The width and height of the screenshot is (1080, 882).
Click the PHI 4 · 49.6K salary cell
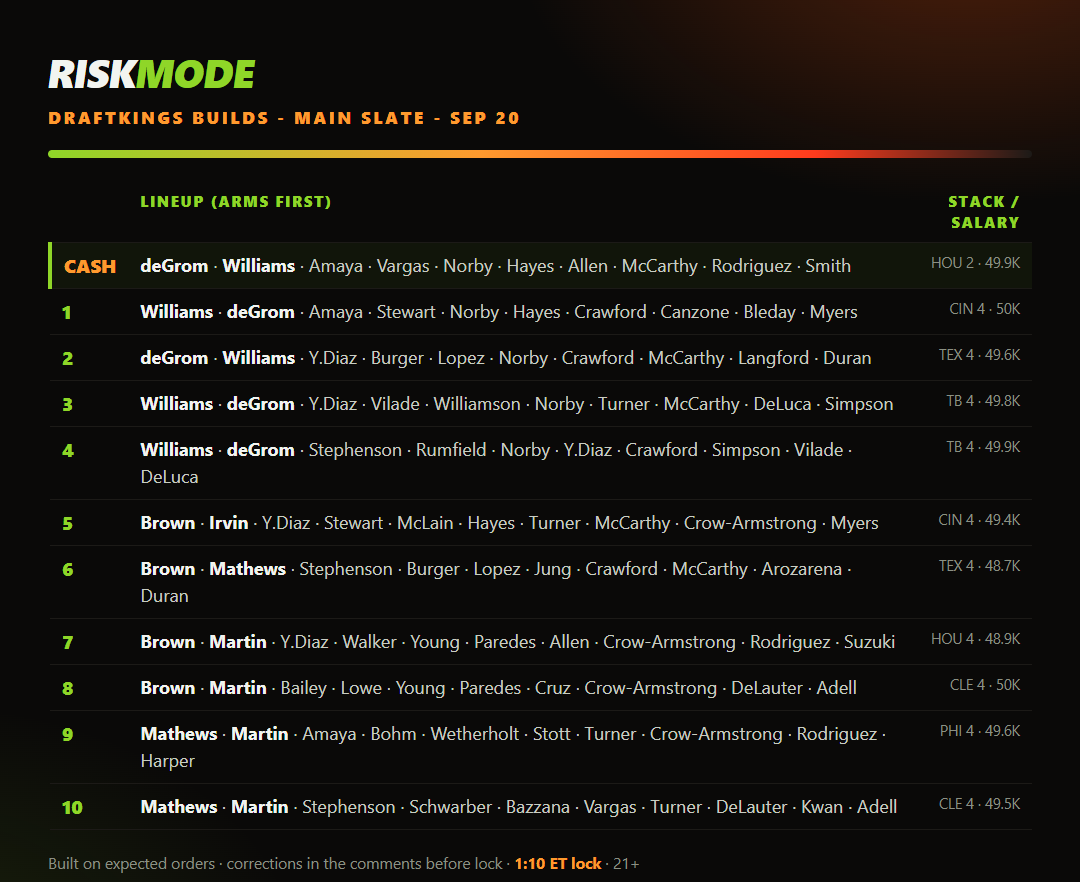click(x=979, y=732)
